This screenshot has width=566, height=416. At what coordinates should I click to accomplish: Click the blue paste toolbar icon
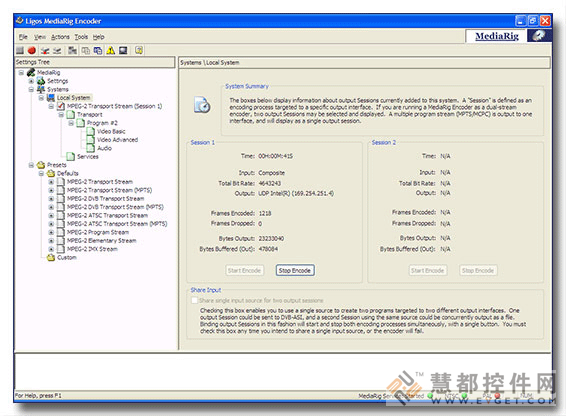point(98,51)
